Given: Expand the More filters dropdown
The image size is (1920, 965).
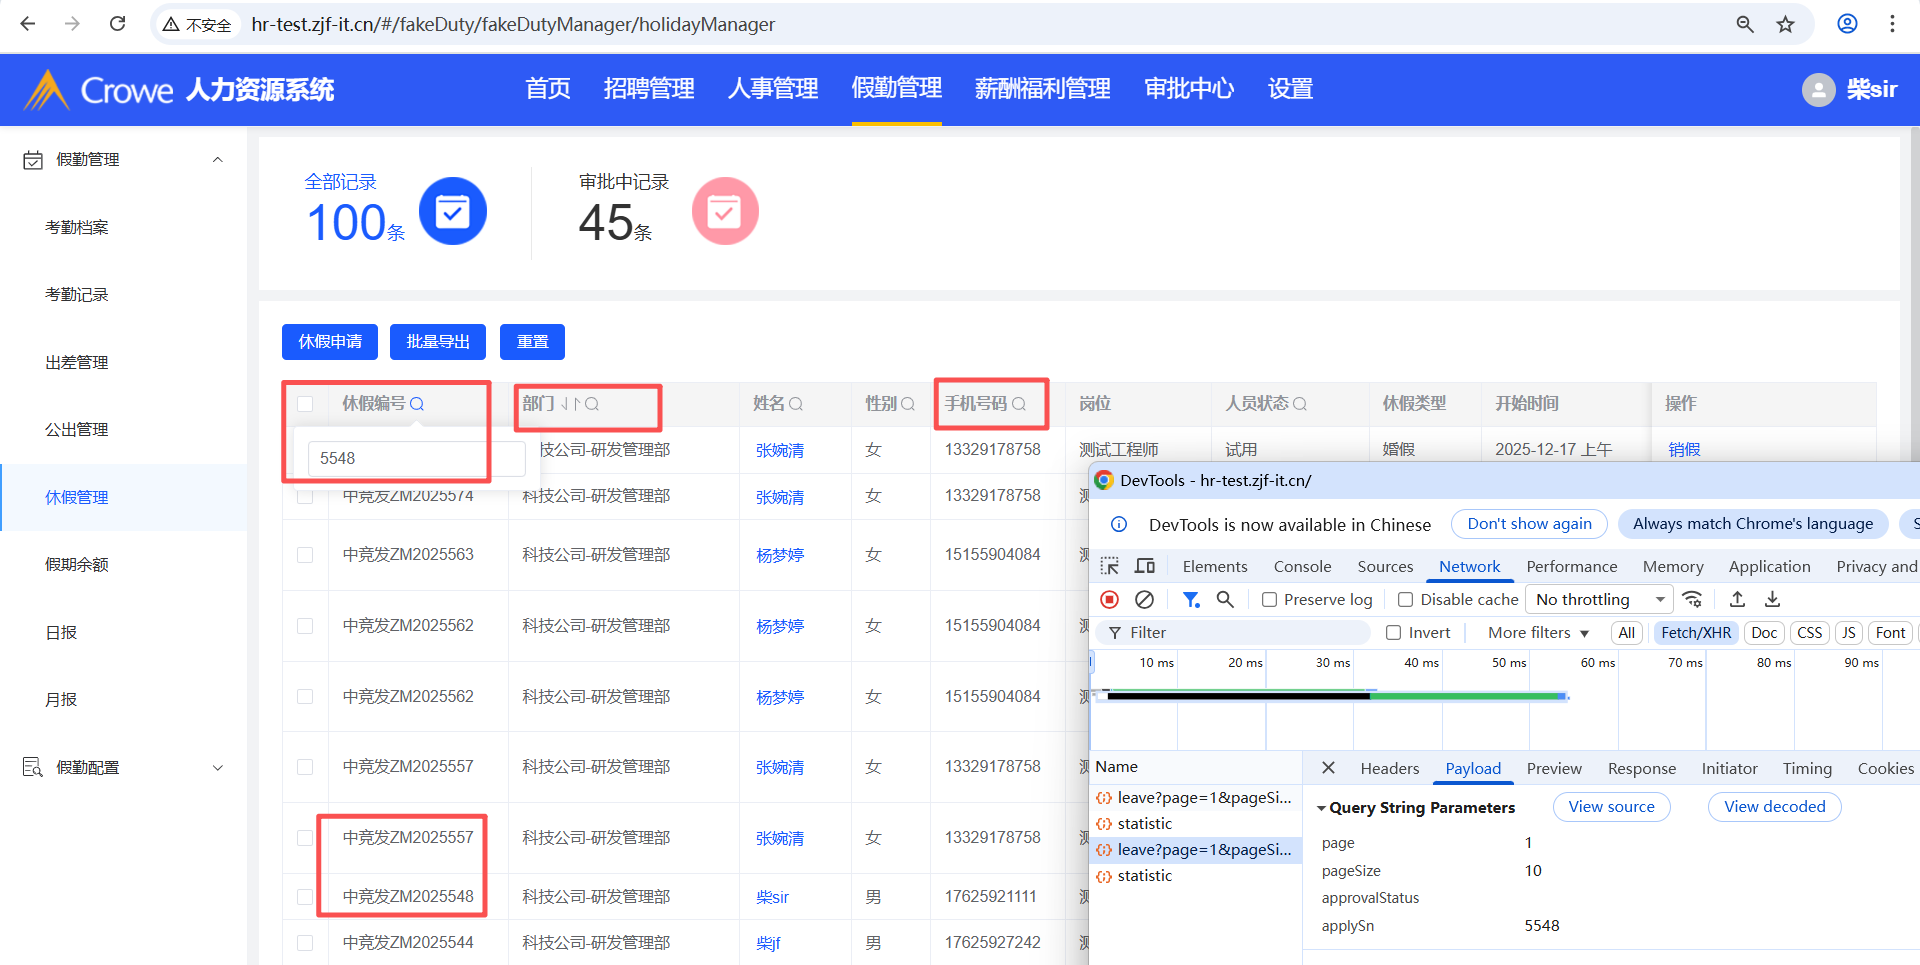Looking at the screenshot, I should [x=1537, y=633].
